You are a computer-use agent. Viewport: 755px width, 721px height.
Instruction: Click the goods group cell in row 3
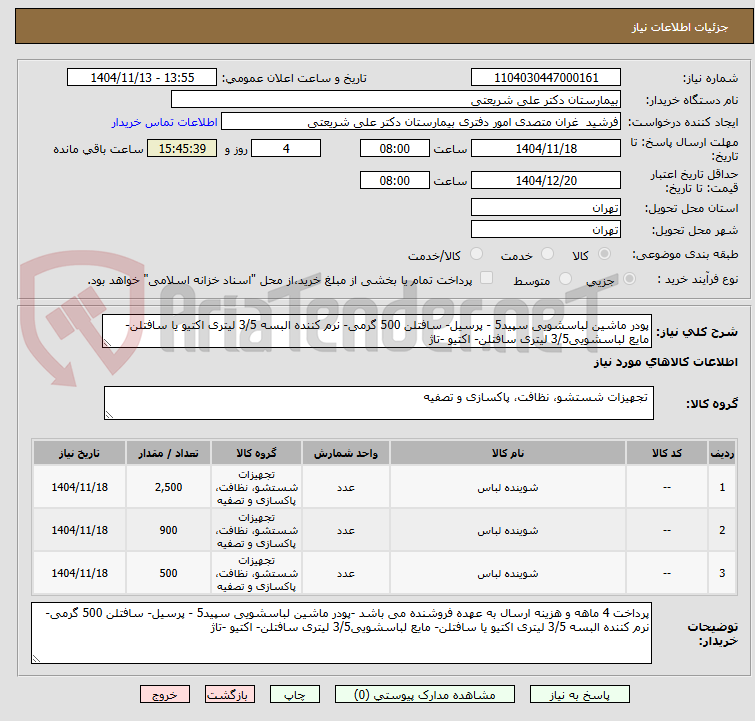tap(256, 573)
